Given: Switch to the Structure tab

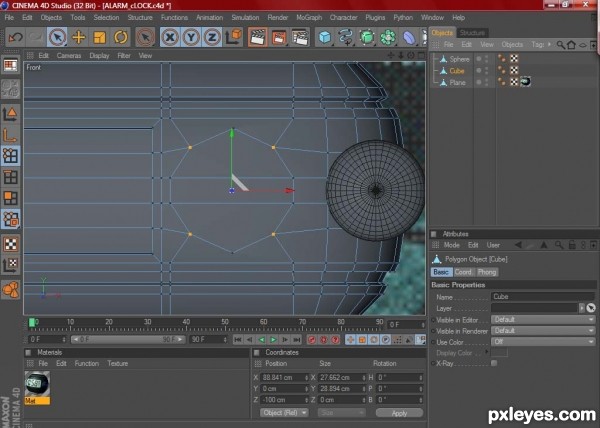Looking at the screenshot, I should tap(472, 33).
